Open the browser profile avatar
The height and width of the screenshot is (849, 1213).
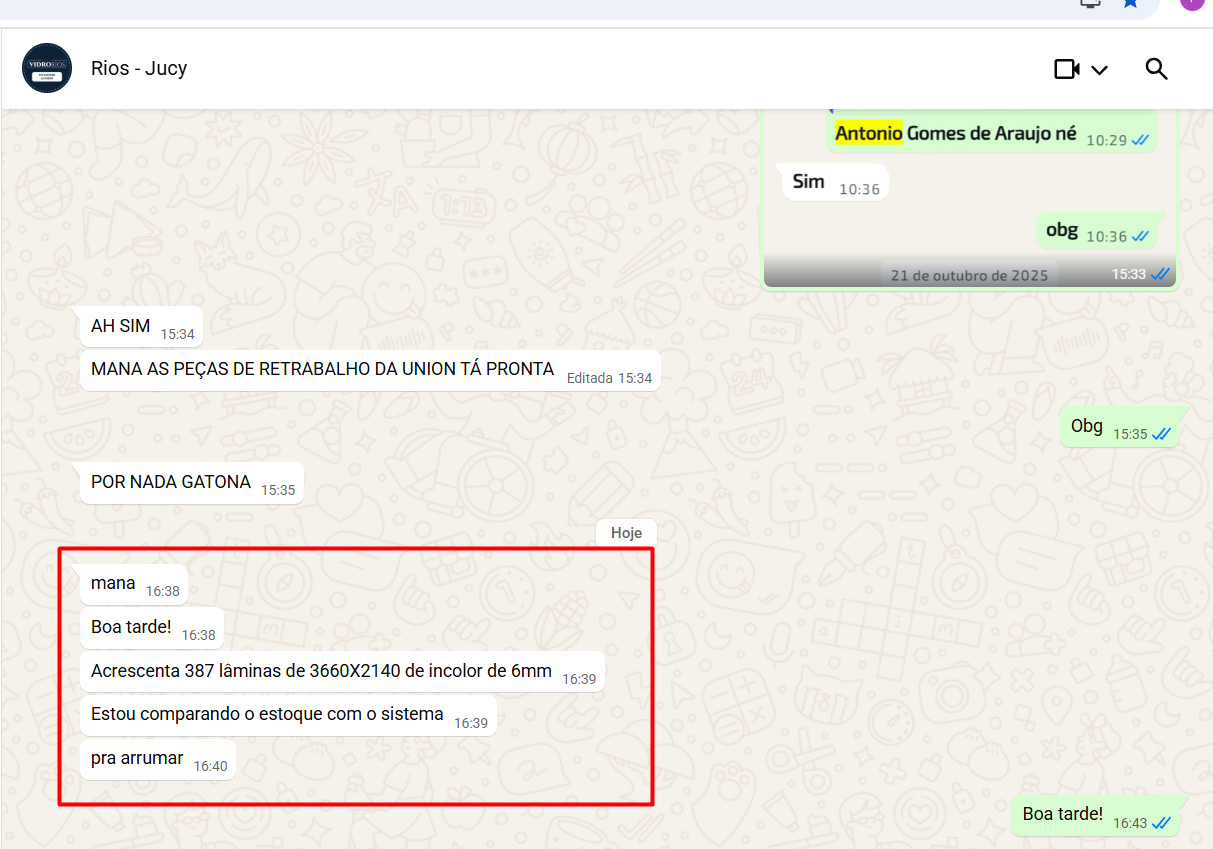(1191, 3)
